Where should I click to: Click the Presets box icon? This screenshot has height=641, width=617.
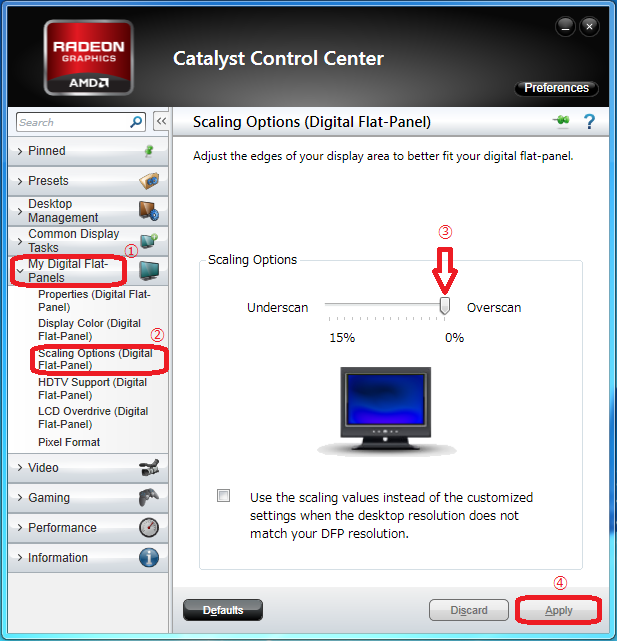pyautogui.click(x=149, y=180)
